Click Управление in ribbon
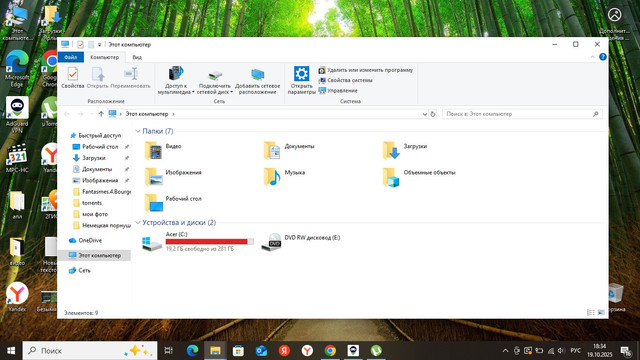The height and width of the screenshot is (360, 640). (x=338, y=91)
